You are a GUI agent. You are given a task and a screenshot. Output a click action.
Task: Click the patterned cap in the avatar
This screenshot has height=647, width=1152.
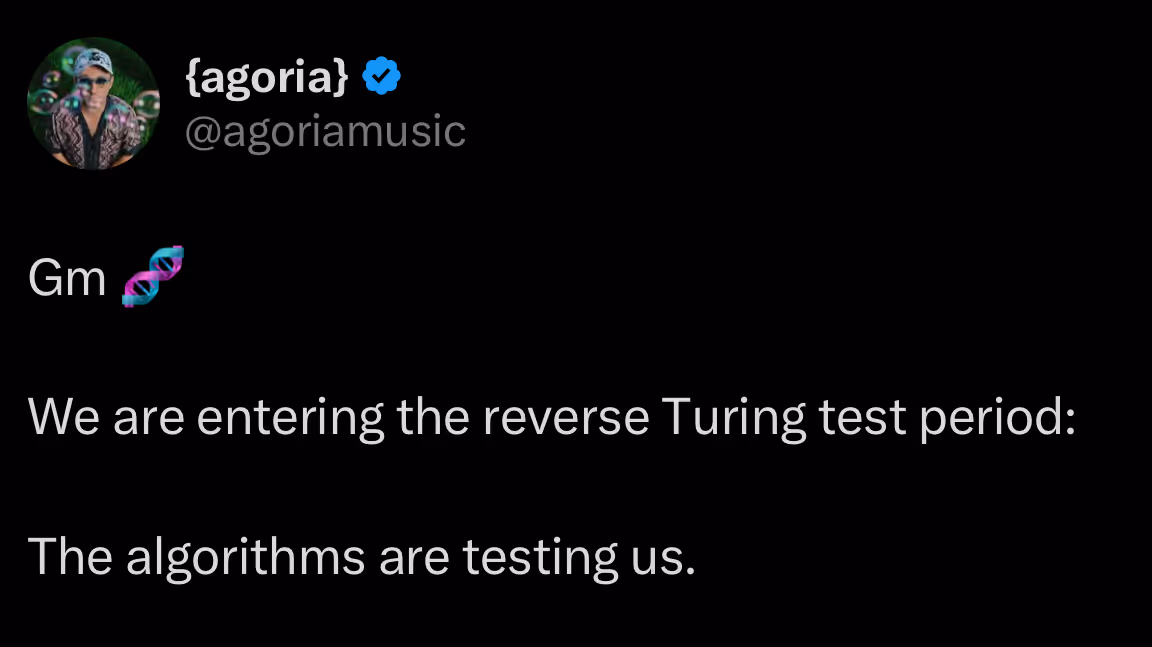click(92, 63)
